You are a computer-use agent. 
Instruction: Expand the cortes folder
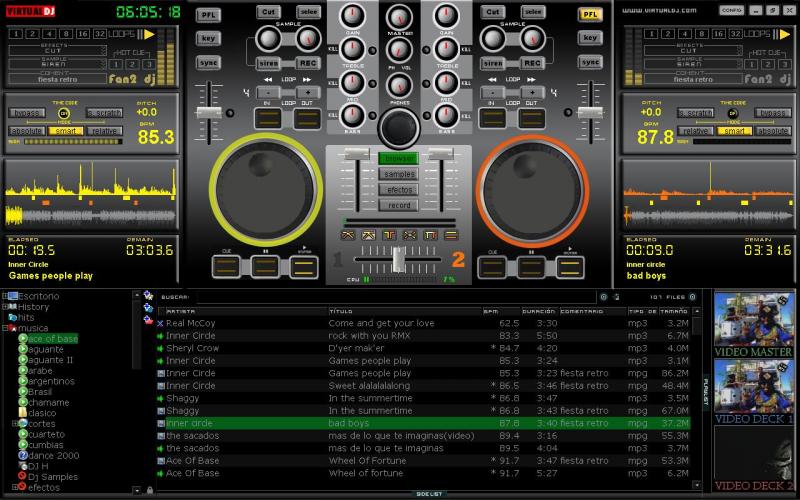coord(15,423)
